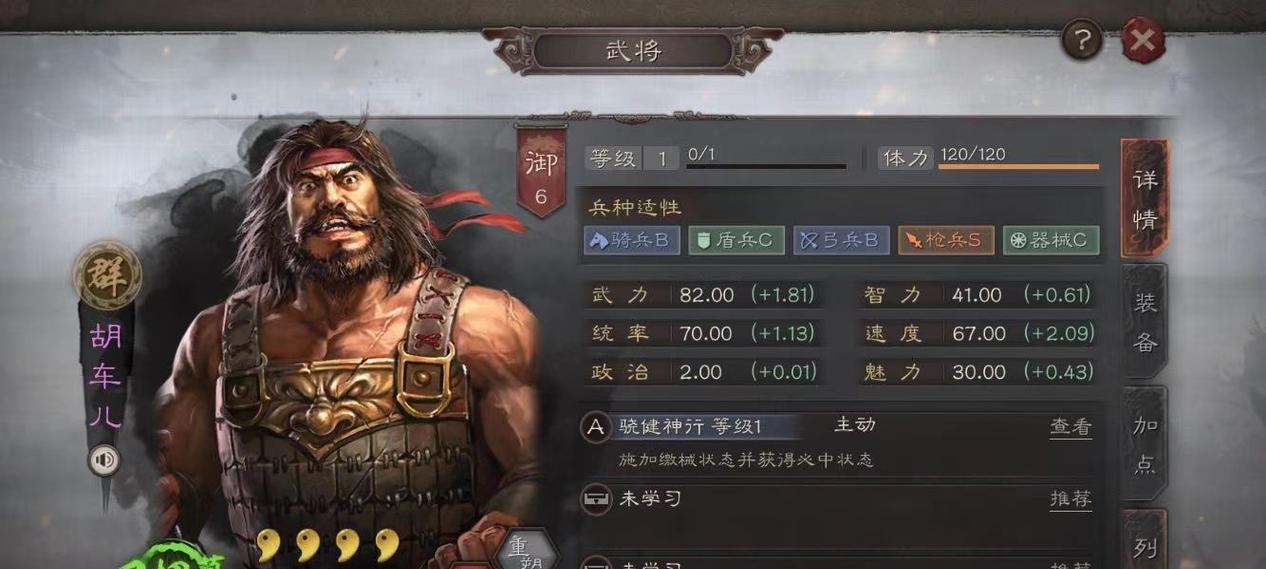
Task: Select the 弓兵B archer aptitude icon
Action: [841, 240]
